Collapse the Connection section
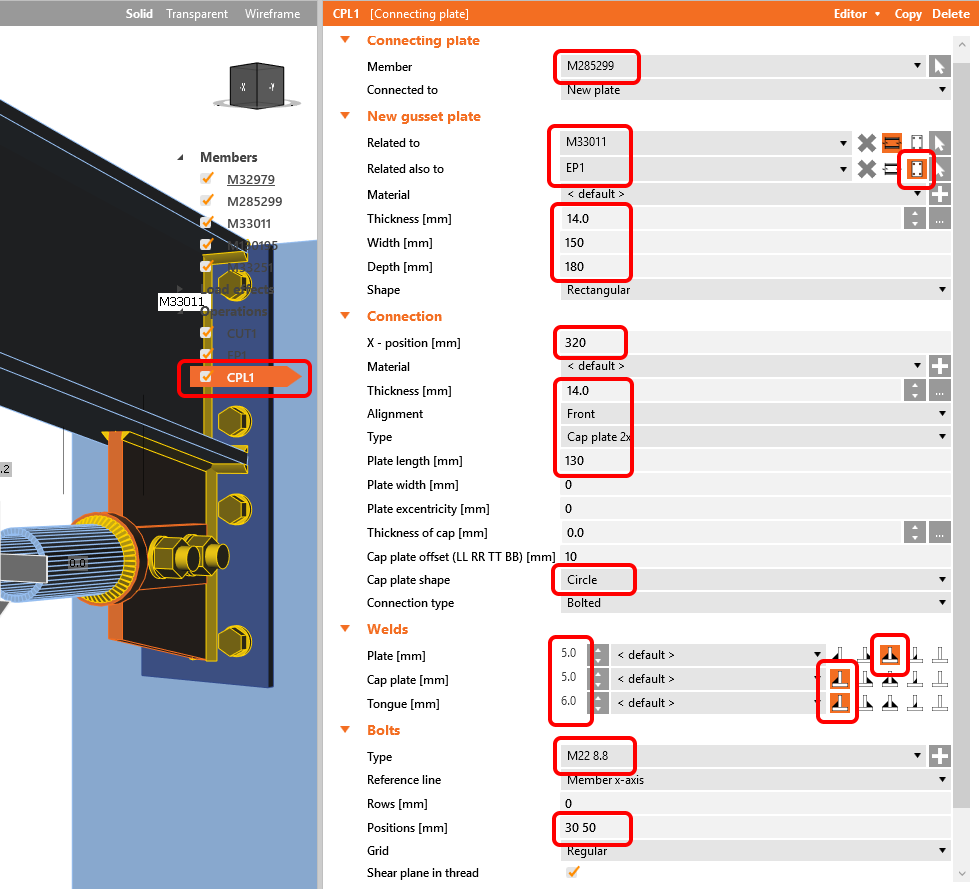Viewport: 979px width, 889px height. (x=345, y=315)
